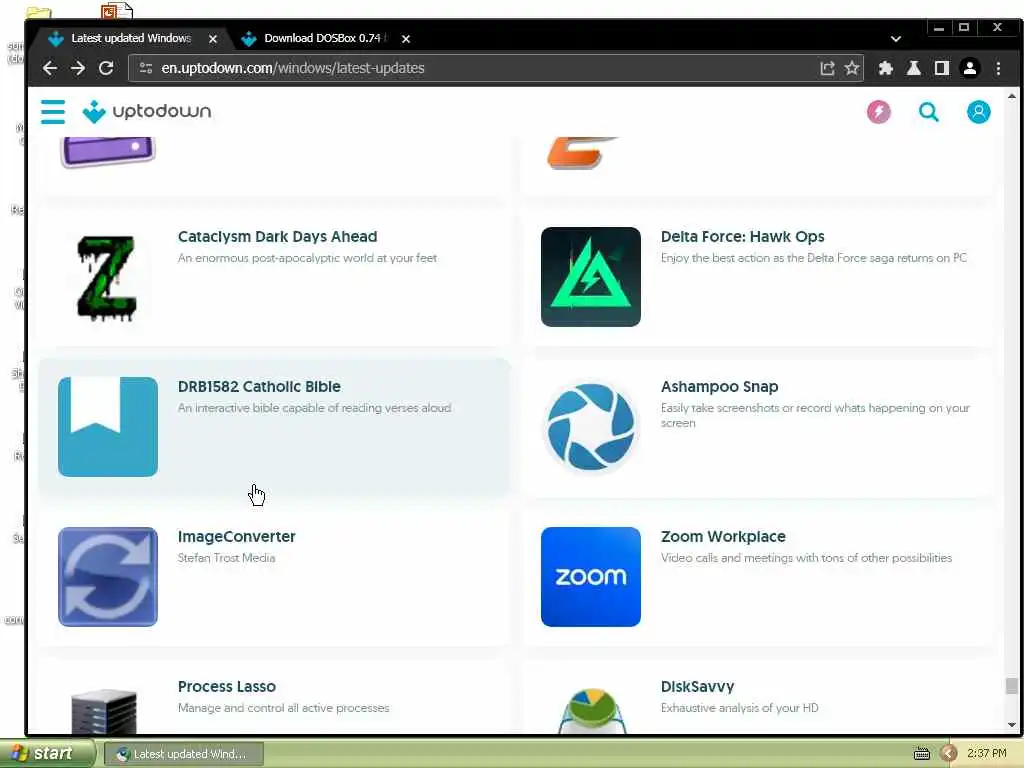
Task: Open Delta Force: Hawk Ops icon
Action: (590, 277)
